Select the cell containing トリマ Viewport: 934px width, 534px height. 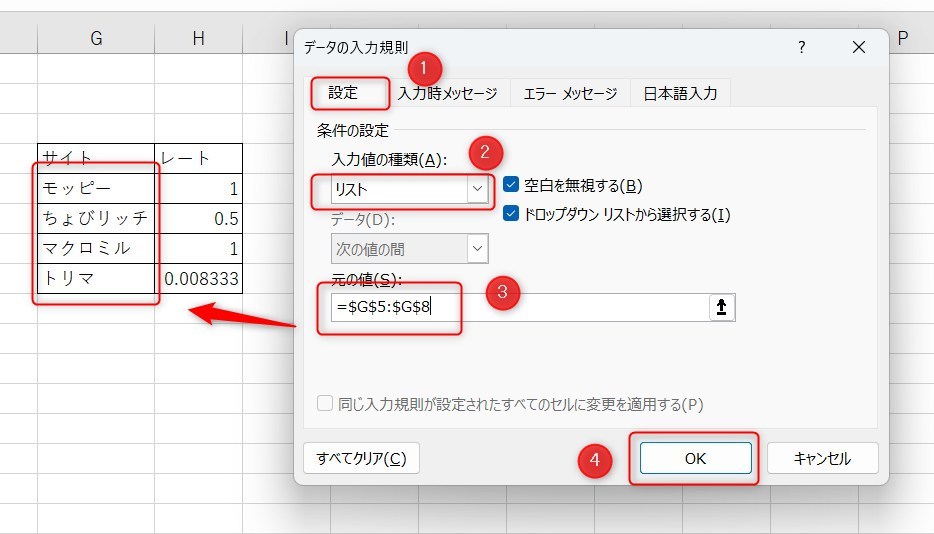coord(96,278)
